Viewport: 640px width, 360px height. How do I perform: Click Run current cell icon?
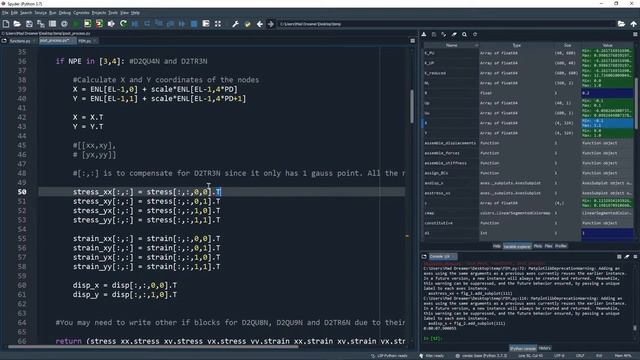(87, 24)
